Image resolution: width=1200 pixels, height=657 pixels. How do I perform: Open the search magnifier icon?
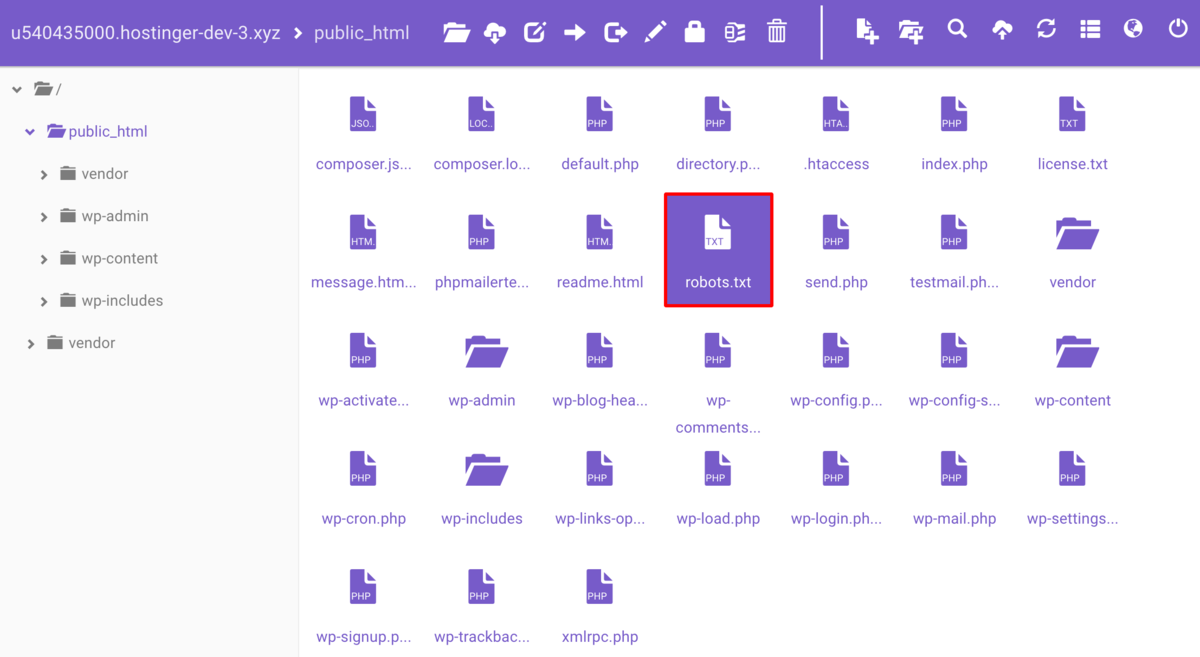[x=957, y=30]
